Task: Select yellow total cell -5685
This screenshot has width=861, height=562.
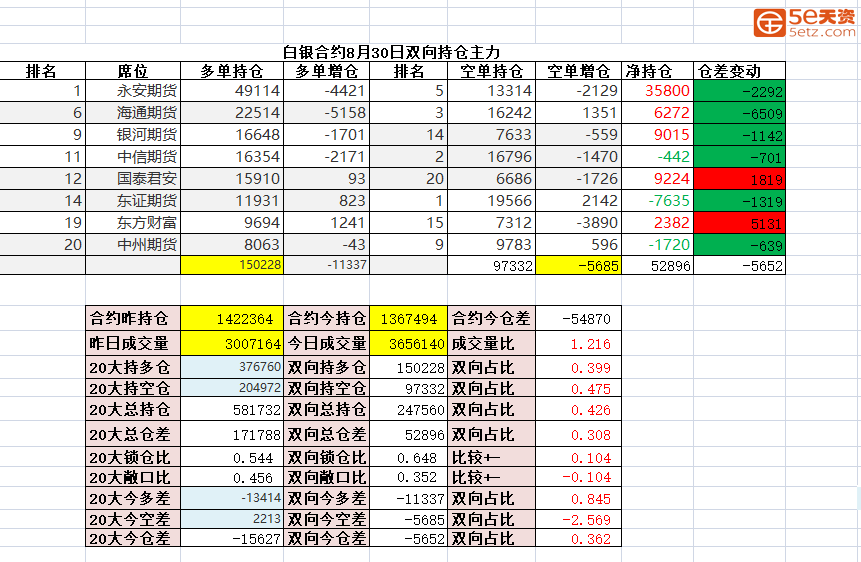Action: pos(578,265)
